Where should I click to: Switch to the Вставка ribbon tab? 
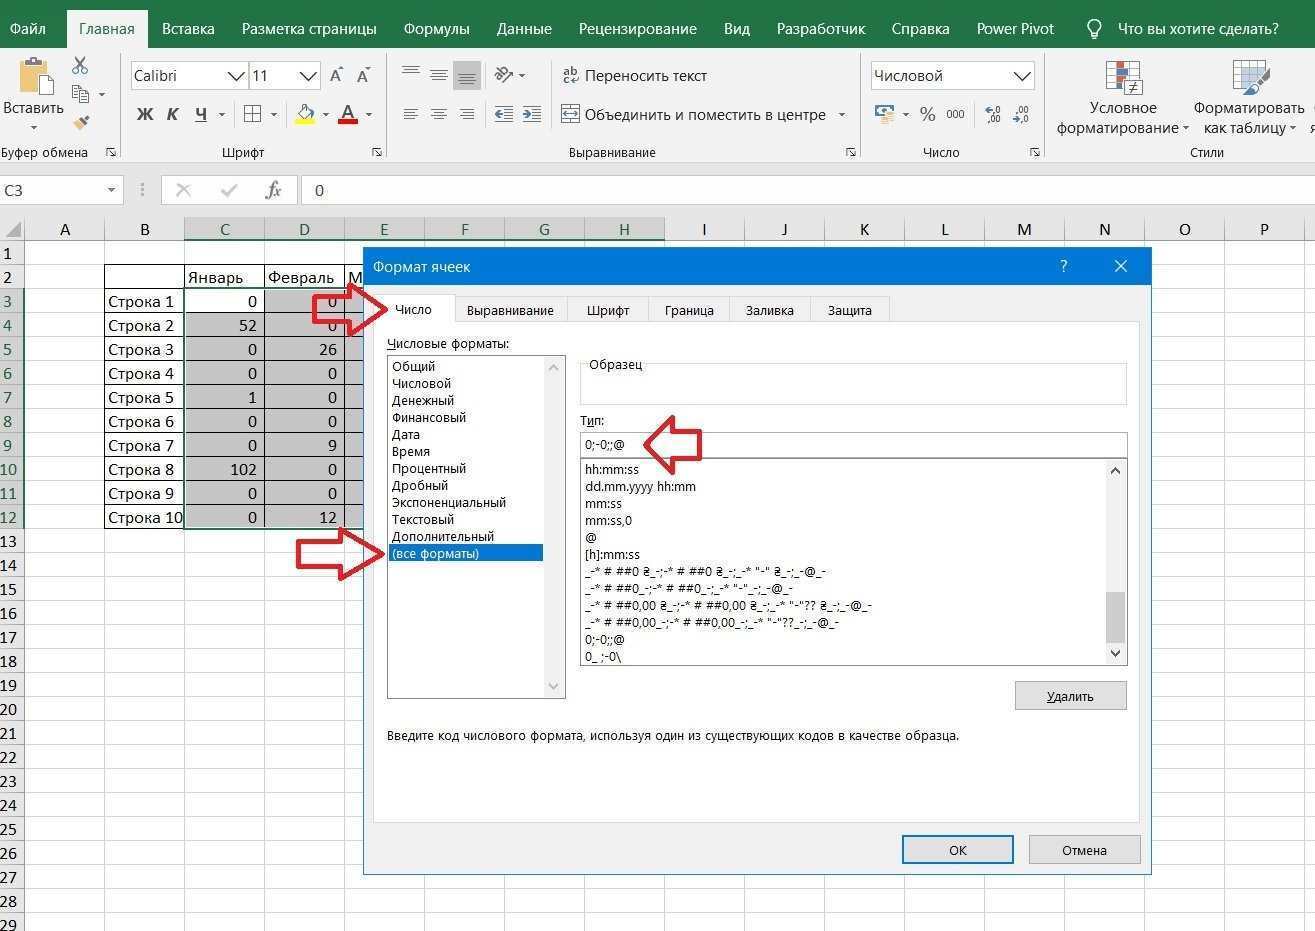tap(186, 28)
